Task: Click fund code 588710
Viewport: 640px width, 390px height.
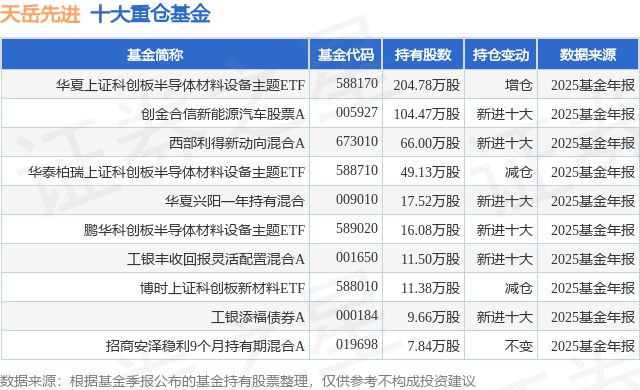Action: (x=357, y=171)
